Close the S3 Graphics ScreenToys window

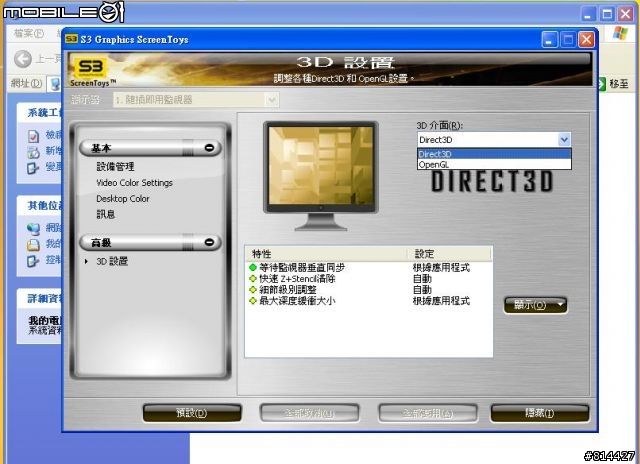pyautogui.click(x=587, y=40)
